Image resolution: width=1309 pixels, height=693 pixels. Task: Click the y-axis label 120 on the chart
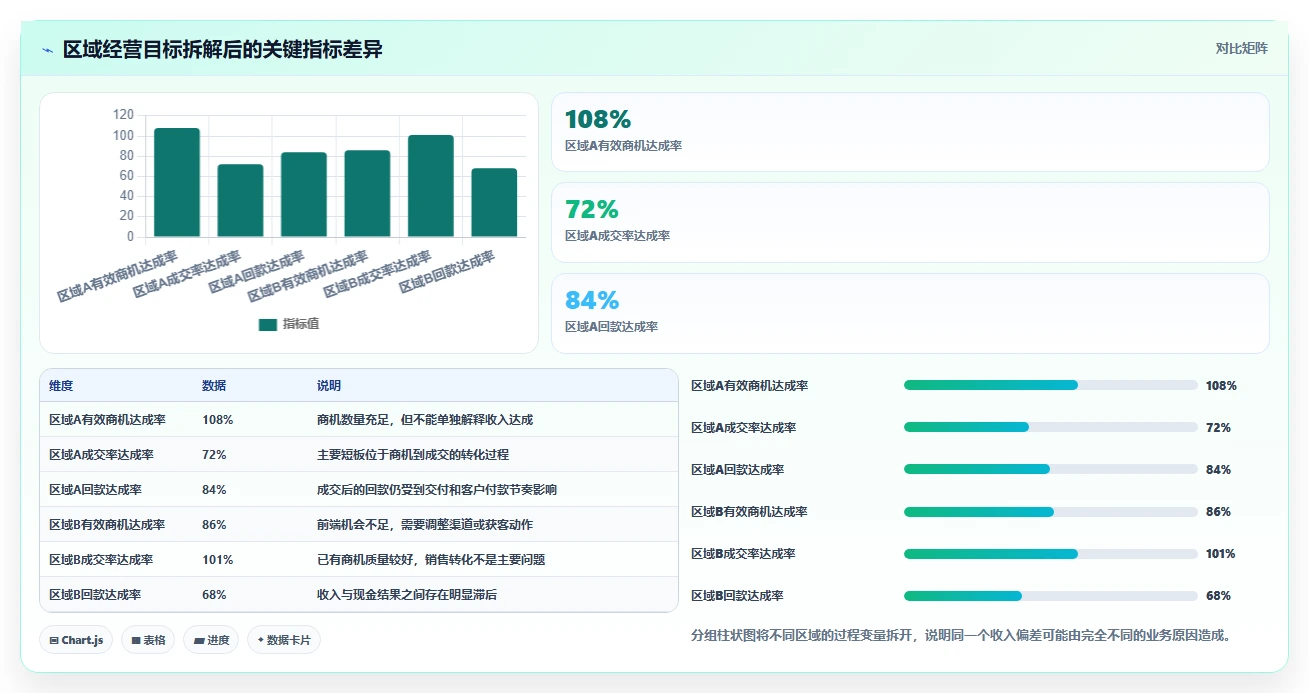(x=123, y=115)
